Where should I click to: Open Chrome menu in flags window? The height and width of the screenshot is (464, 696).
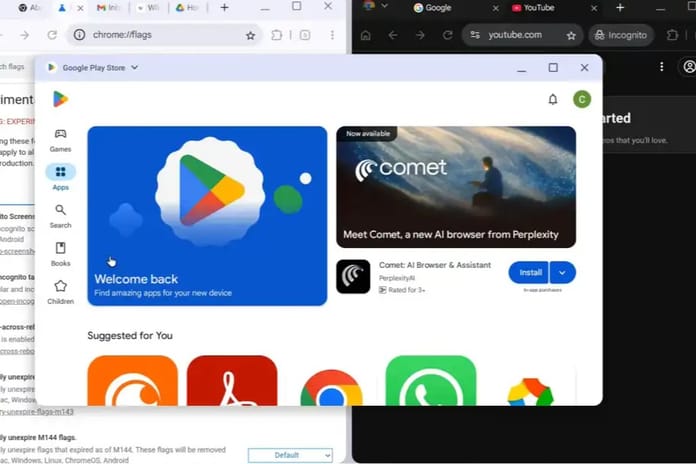332,35
